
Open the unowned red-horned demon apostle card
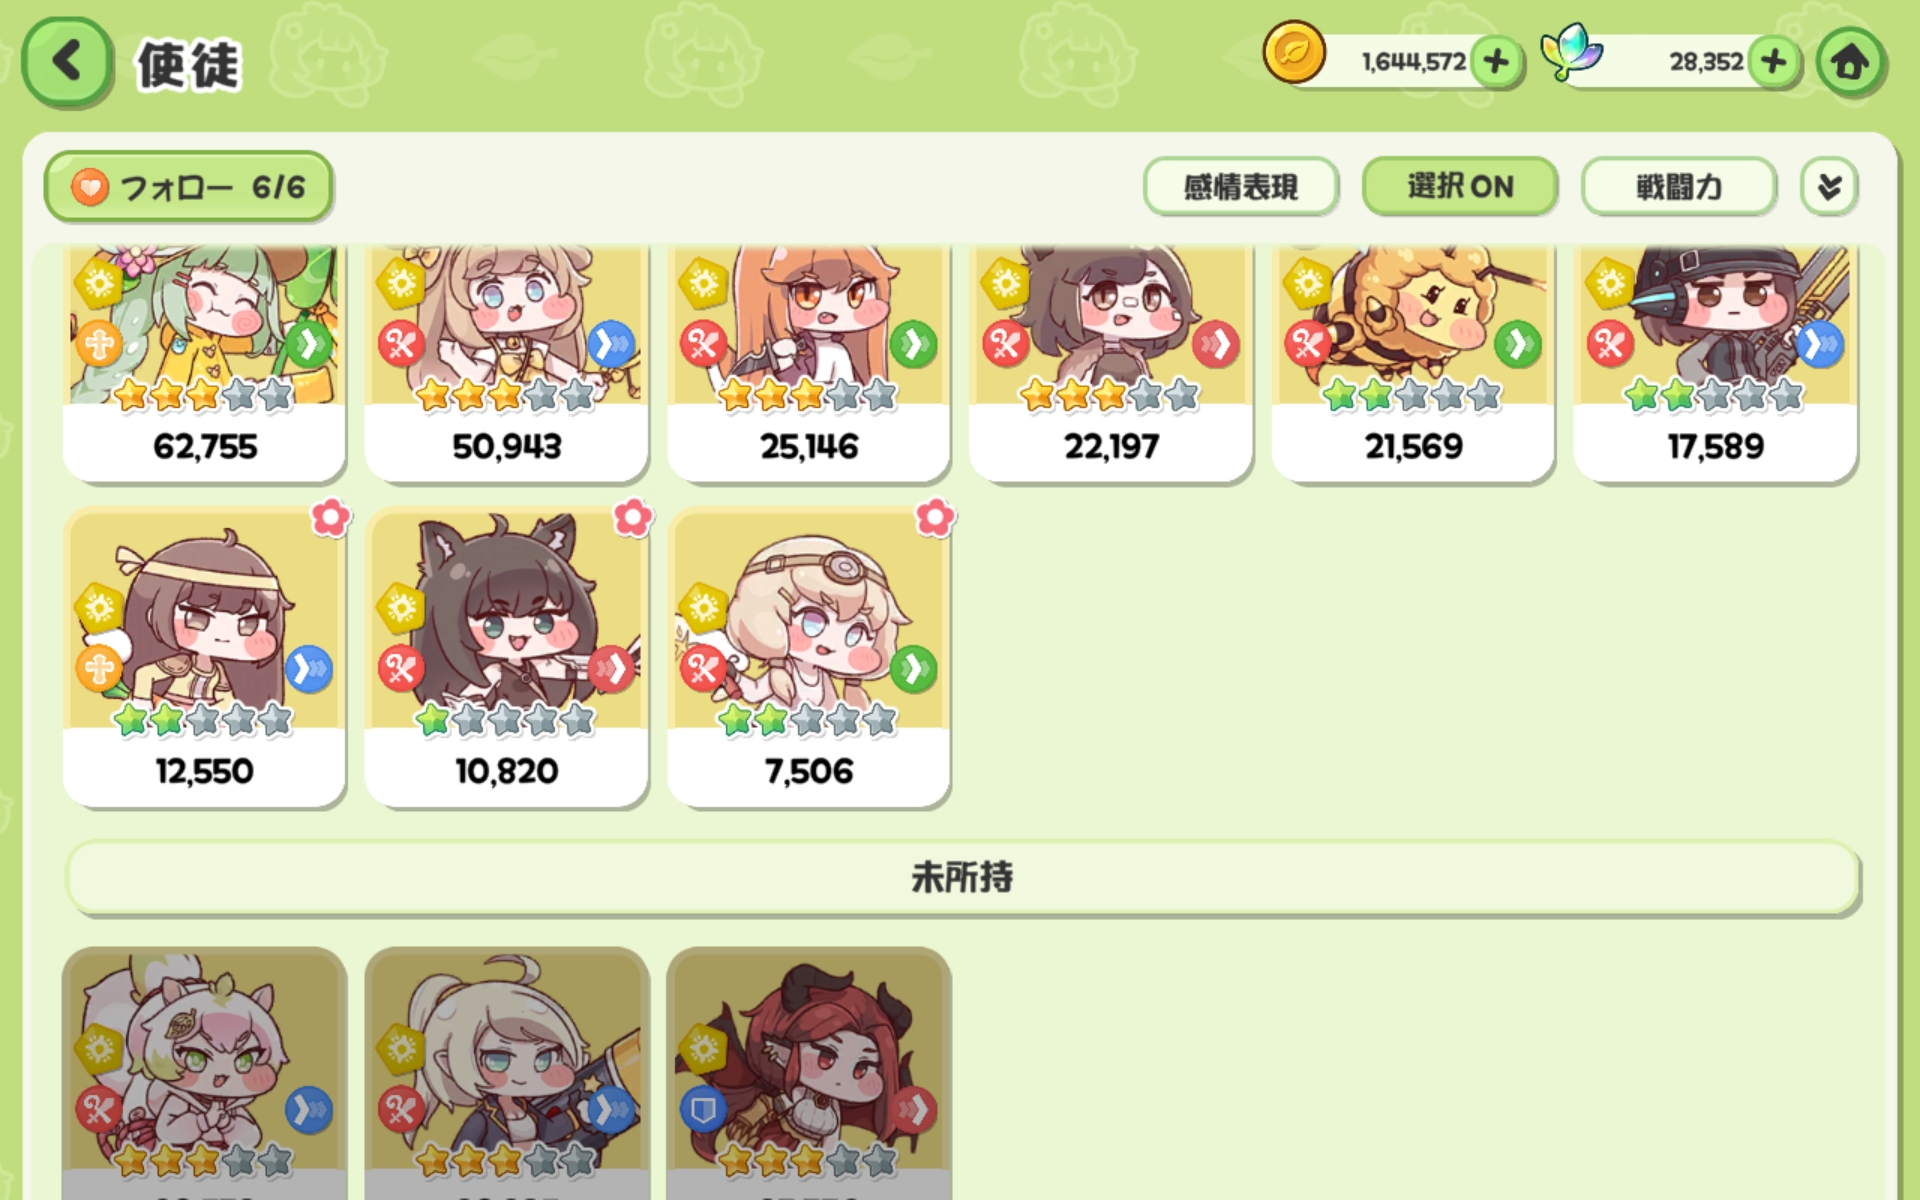coord(809,1073)
